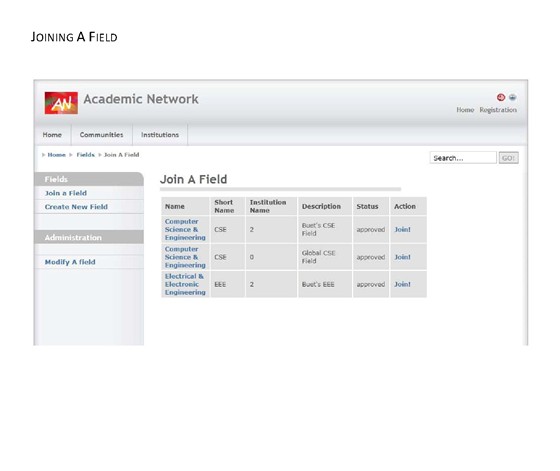Click Fields in the breadcrumb
The height and width of the screenshot is (471, 560).
point(85,155)
